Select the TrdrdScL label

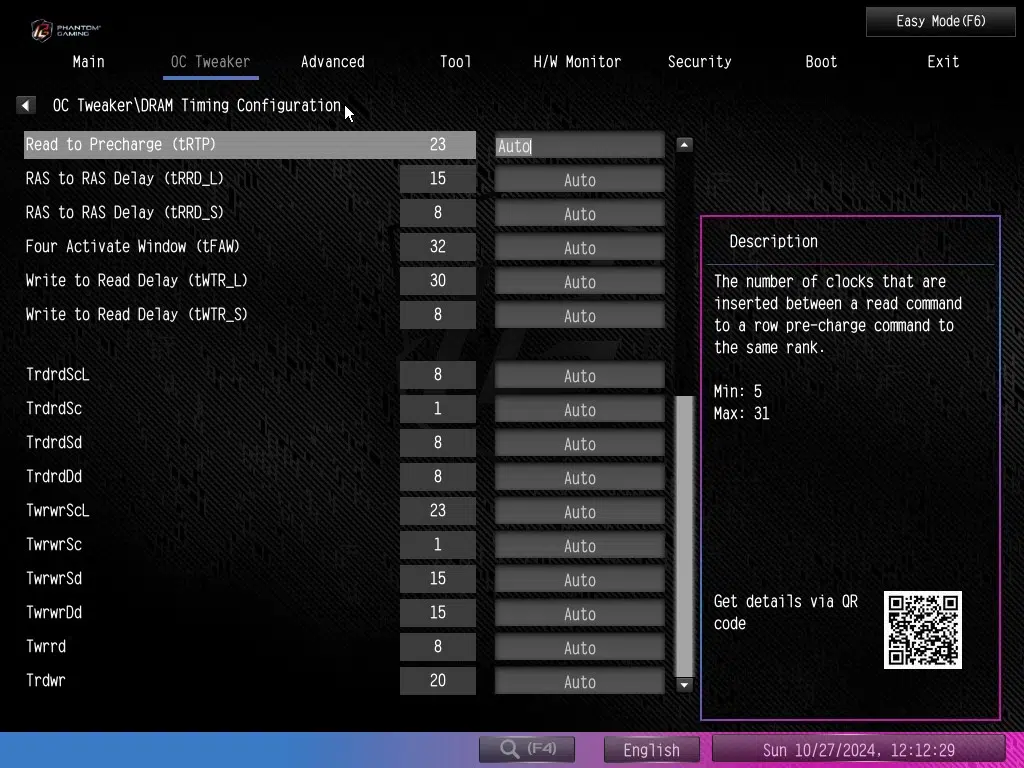[x=57, y=374]
